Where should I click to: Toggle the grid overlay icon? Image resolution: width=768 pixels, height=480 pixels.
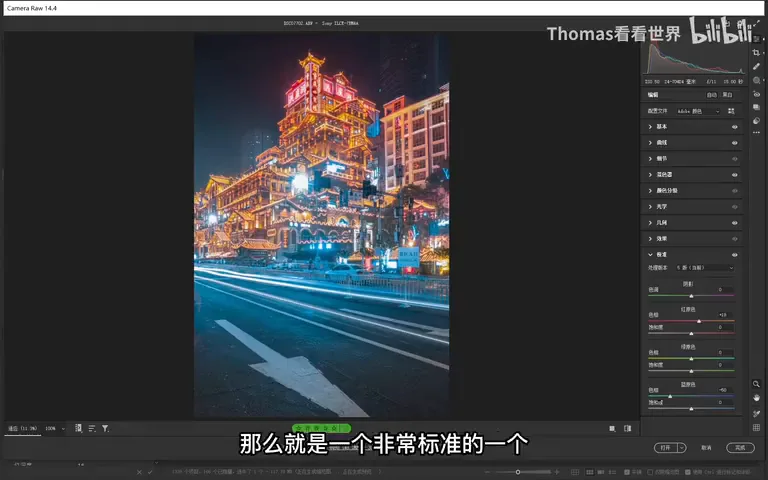click(756, 428)
